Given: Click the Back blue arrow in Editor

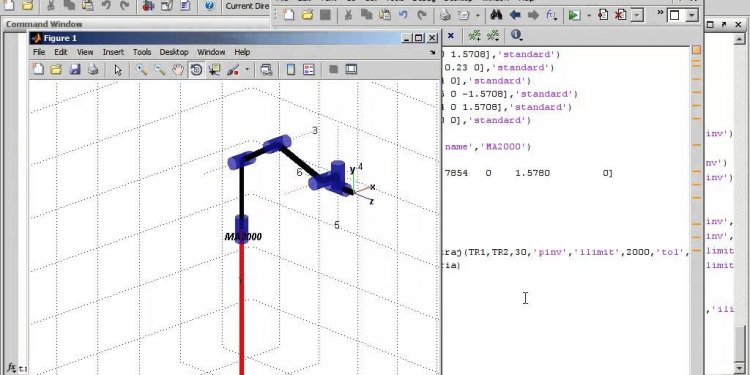Looking at the screenshot, I should (x=515, y=15).
